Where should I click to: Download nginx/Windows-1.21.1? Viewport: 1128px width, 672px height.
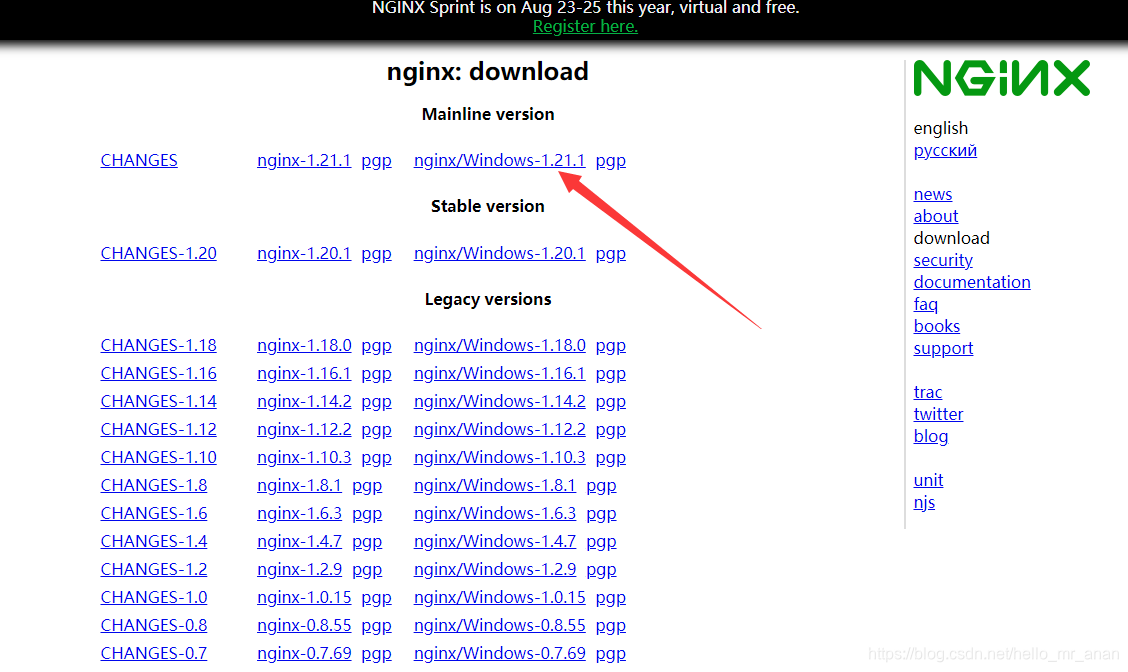point(499,160)
